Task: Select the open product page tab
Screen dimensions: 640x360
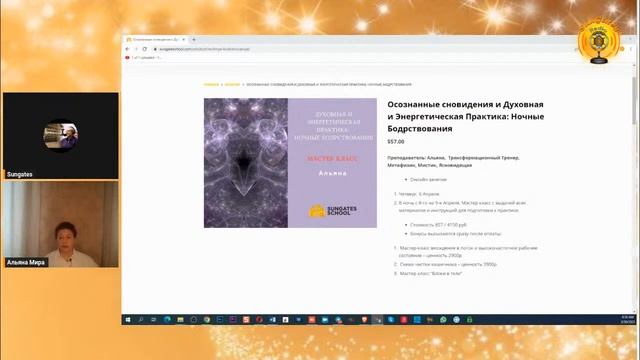Action: pos(156,40)
